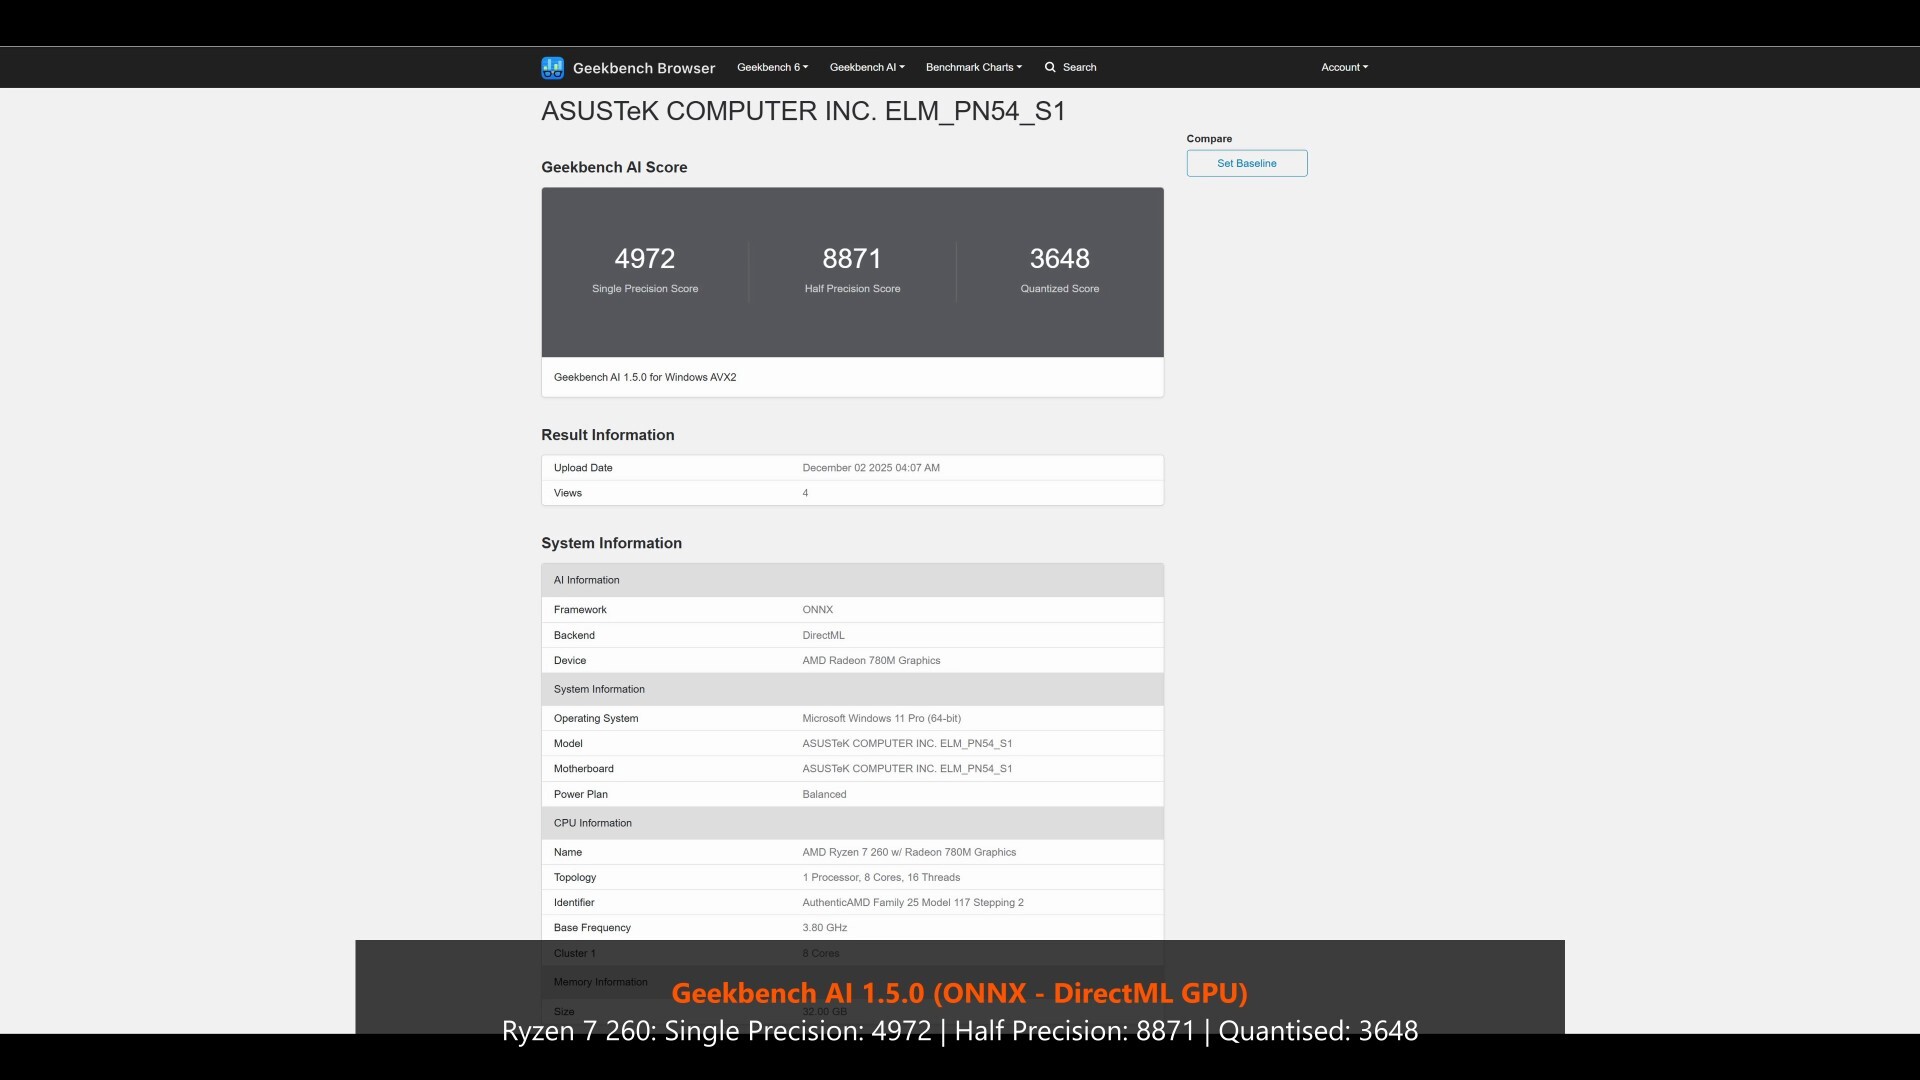The height and width of the screenshot is (1080, 1920).
Task: Select the CPU Information header row
Action: pyautogui.click(x=592, y=823)
